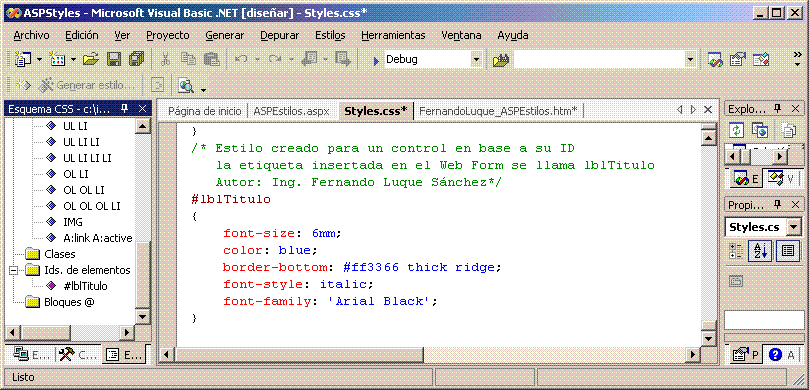The height and width of the screenshot is (390, 809).
Task: Open the Ayuda menu
Action: click(x=512, y=35)
